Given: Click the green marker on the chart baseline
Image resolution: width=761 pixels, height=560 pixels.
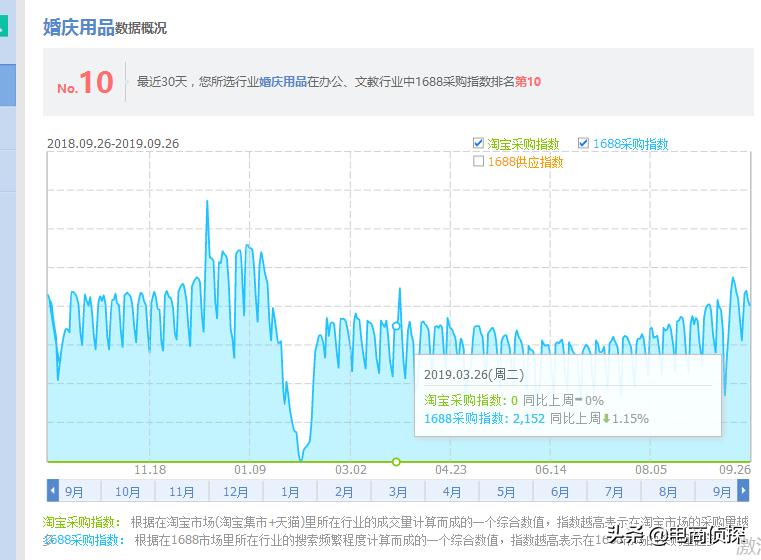Looking at the screenshot, I should (397, 461).
